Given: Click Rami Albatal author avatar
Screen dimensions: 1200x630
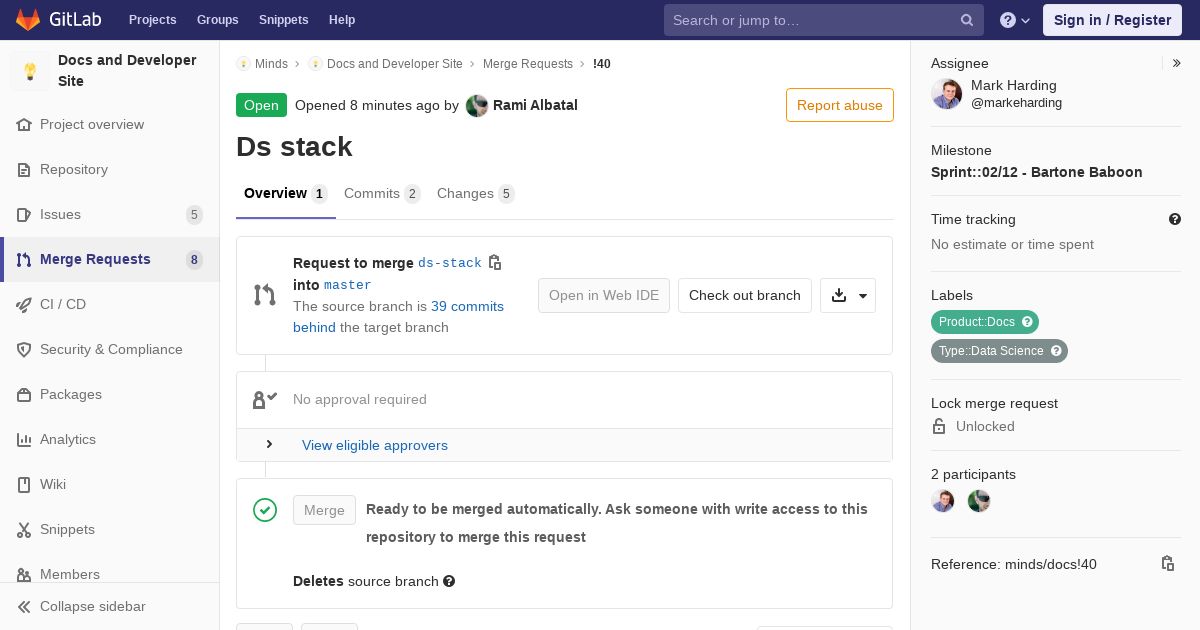Looking at the screenshot, I should [x=477, y=105].
